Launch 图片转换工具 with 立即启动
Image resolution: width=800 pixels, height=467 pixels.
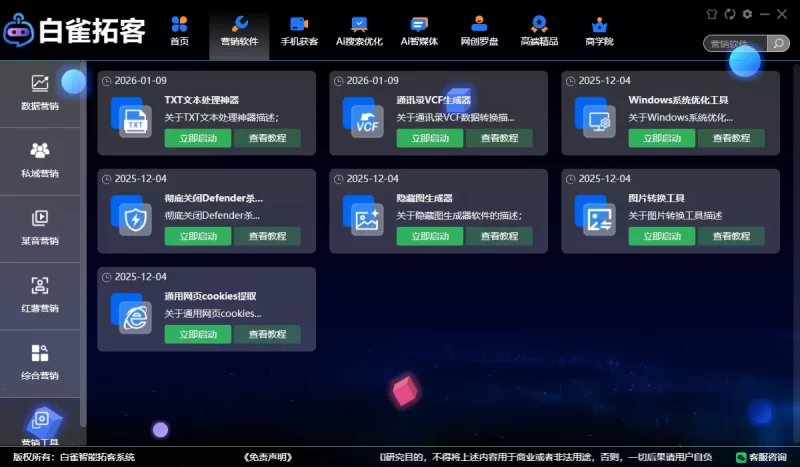662,236
